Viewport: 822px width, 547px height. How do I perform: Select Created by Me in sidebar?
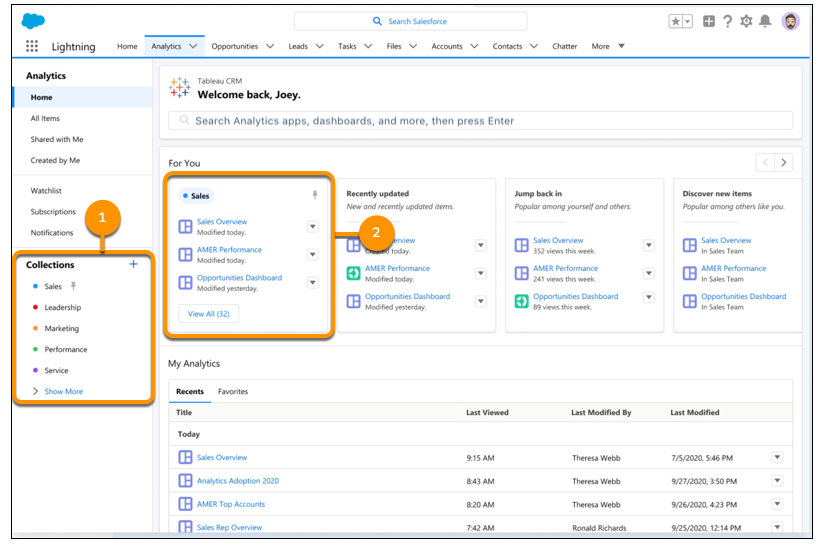[55, 160]
